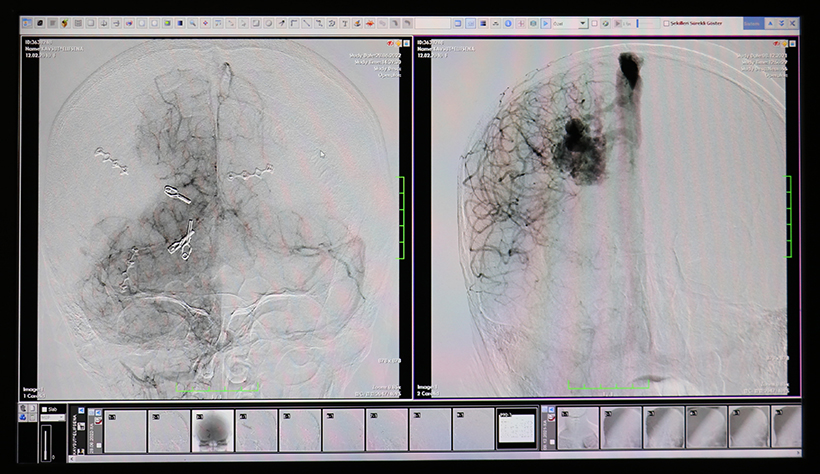Click the dark stacked-layout icon
820x474 pixels.
click(x=483, y=24)
